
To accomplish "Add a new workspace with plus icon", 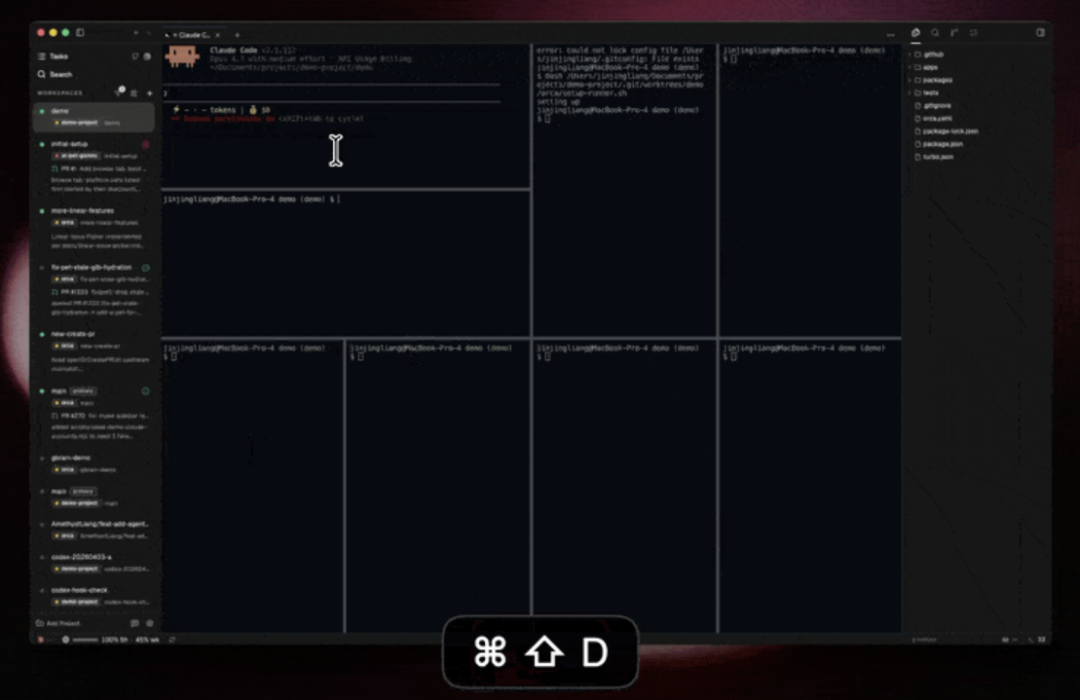I will click(x=149, y=93).
